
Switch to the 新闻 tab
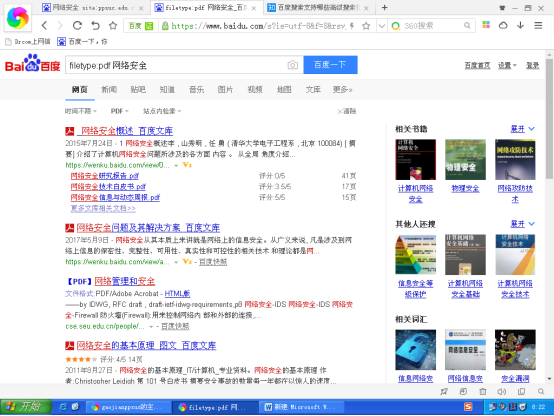tap(109, 89)
